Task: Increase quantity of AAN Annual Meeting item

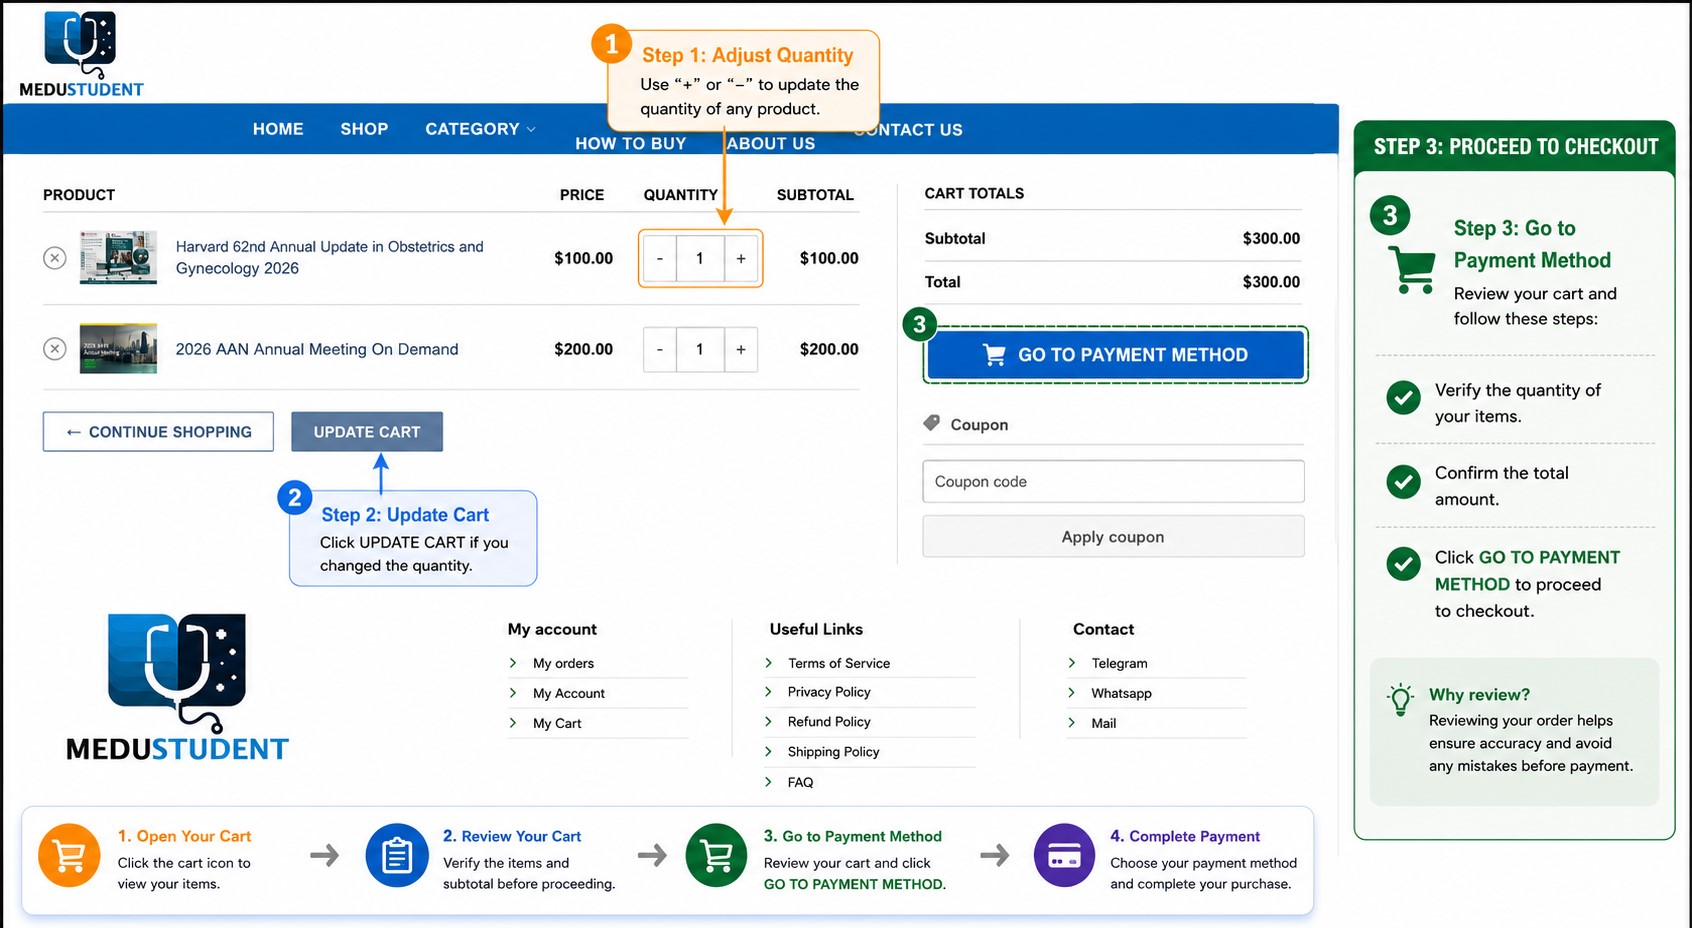Action: click(x=741, y=349)
